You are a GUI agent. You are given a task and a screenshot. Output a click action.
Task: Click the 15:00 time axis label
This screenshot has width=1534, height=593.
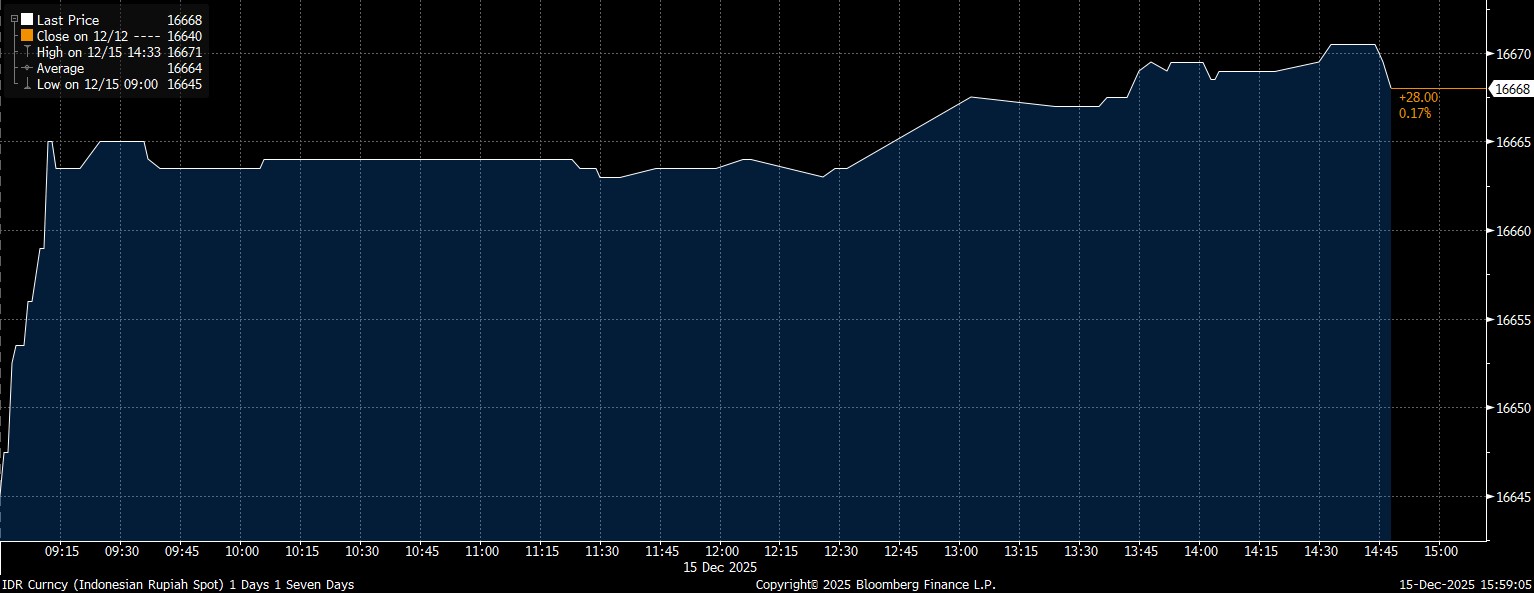click(x=1439, y=551)
